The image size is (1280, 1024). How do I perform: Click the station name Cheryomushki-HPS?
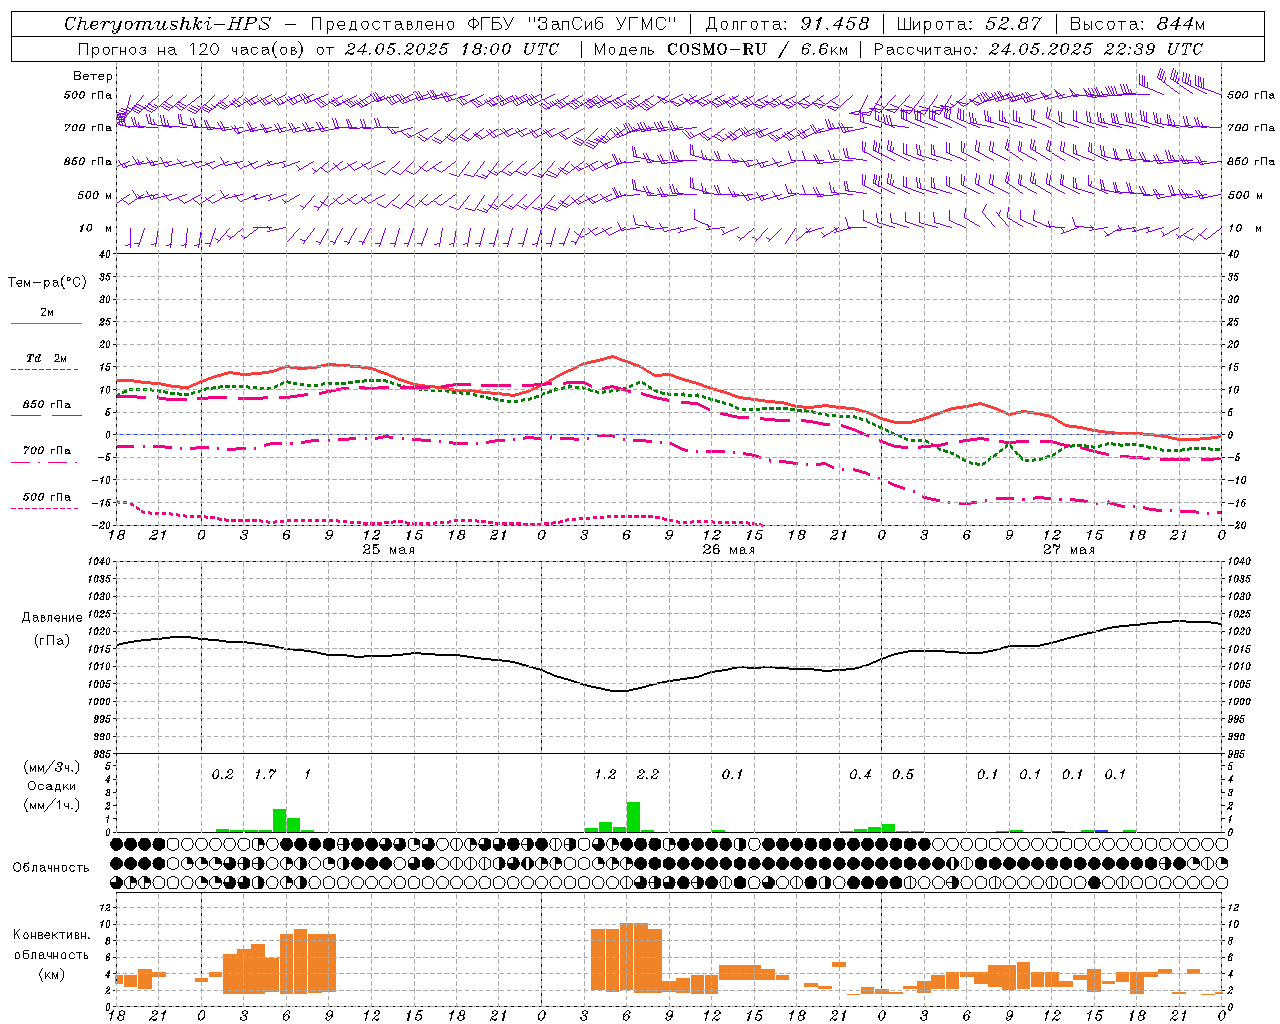167,24
